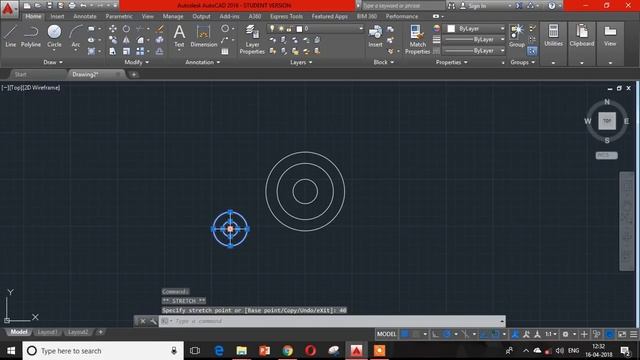The width and height of the screenshot is (640, 360).
Task: Toggle 2D object snap in status bar
Action: pos(495,334)
